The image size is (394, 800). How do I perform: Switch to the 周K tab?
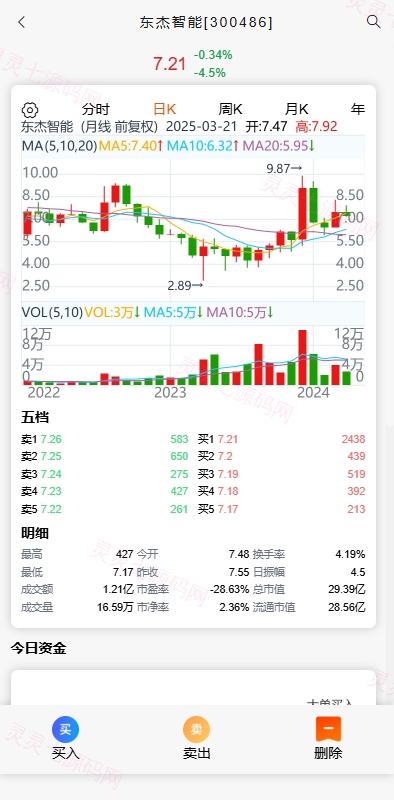click(x=231, y=109)
